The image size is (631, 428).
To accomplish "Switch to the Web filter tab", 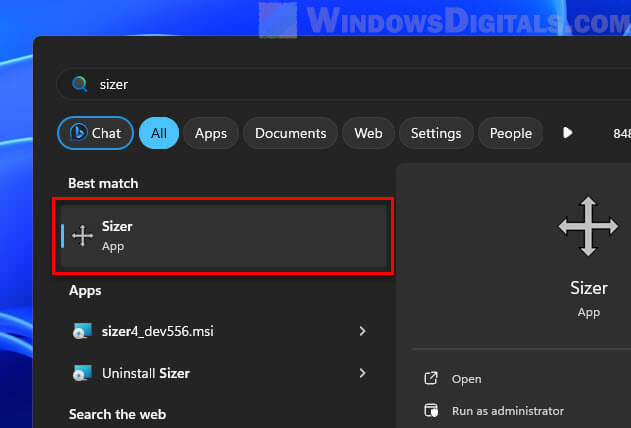I will click(368, 133).
